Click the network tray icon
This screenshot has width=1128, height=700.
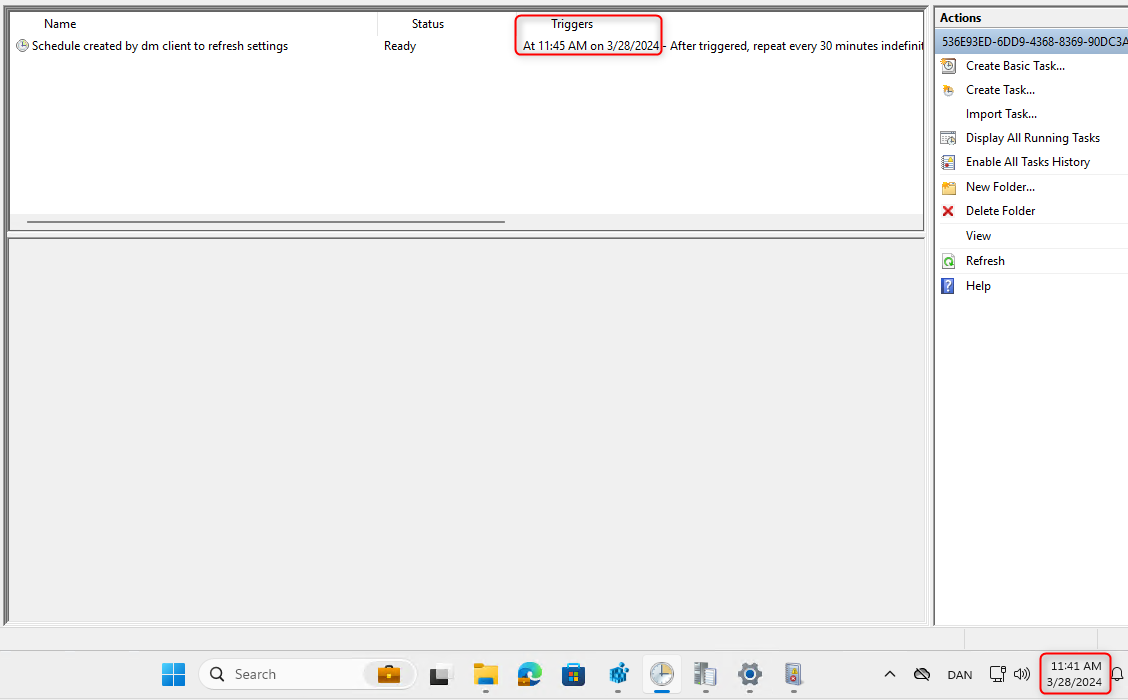tap(997, 674)
